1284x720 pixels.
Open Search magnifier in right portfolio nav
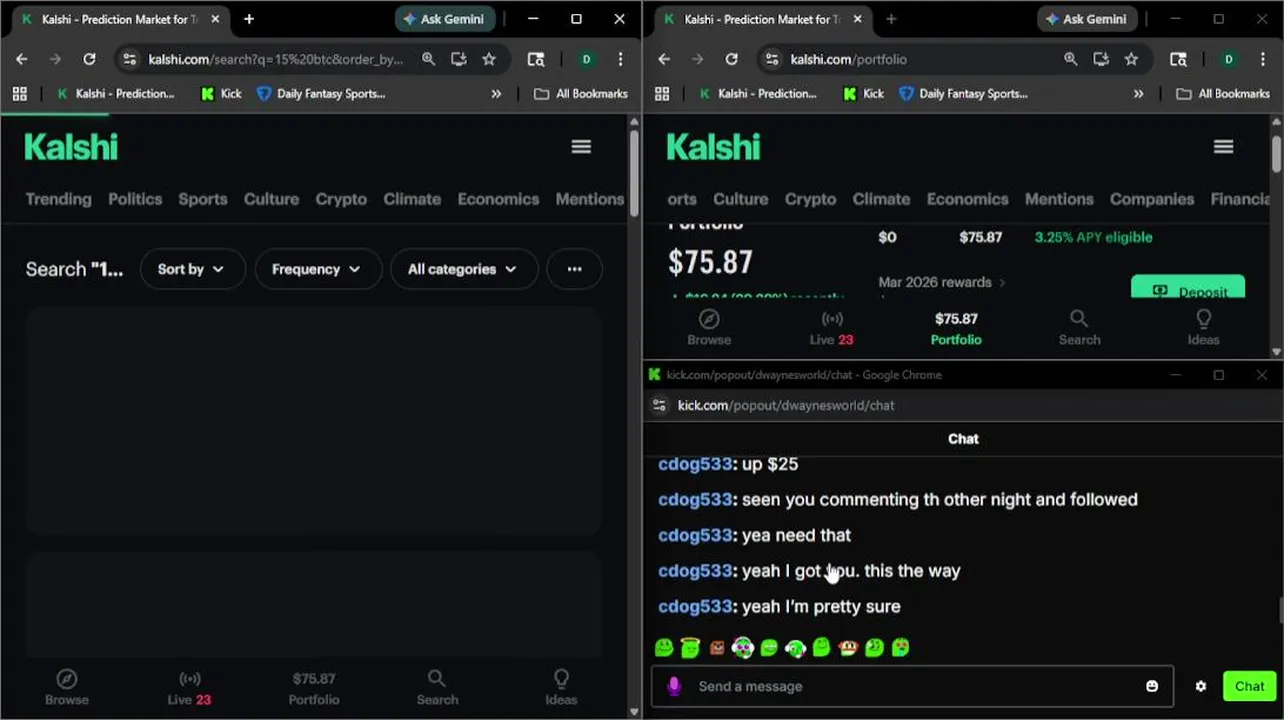[x=1079, y=319]
